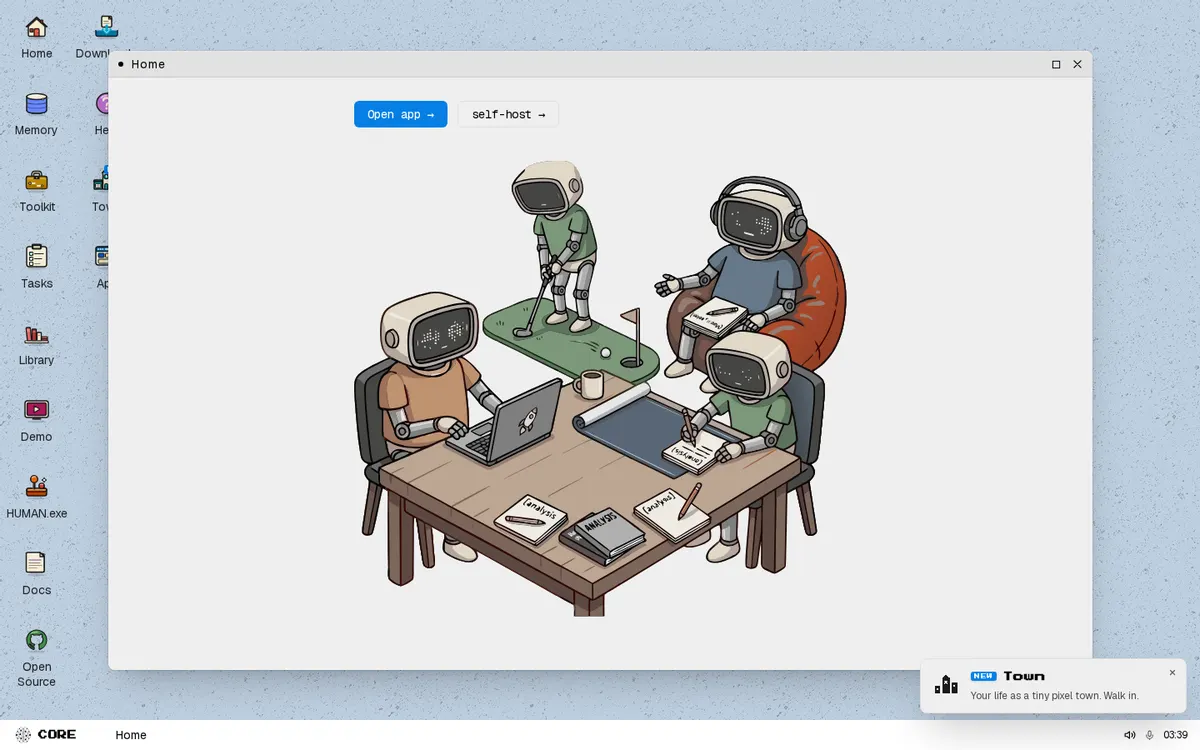The width and height of the screenshot is (1200, 750).
Task: Click "Your life as a tiny pixel town" text
Action: 1034,695
